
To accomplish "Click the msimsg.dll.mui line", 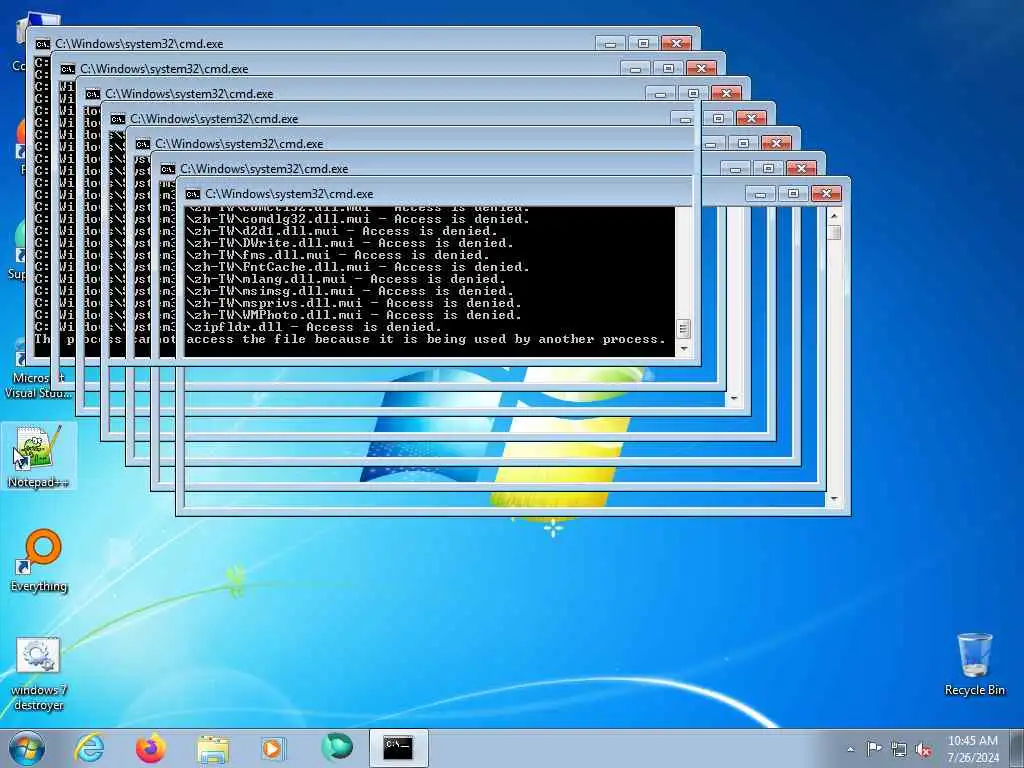I will coord(349,291).
